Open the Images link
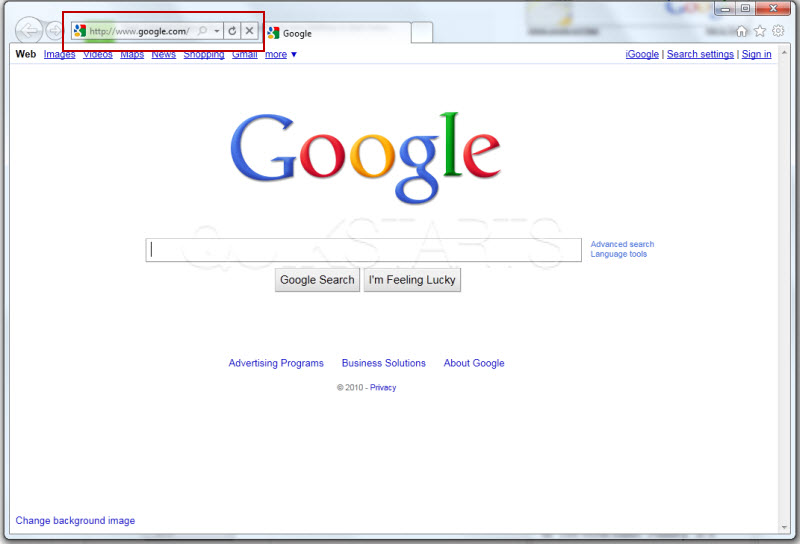Image resolution: width=800 pixels, height=544 pixels. click(59, 54)
